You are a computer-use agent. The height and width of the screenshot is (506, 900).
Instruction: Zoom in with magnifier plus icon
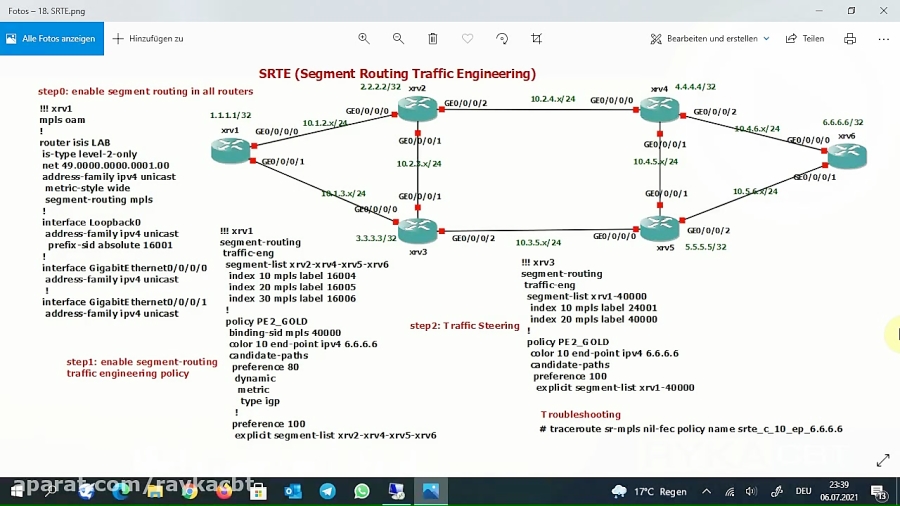pos(363,38)
